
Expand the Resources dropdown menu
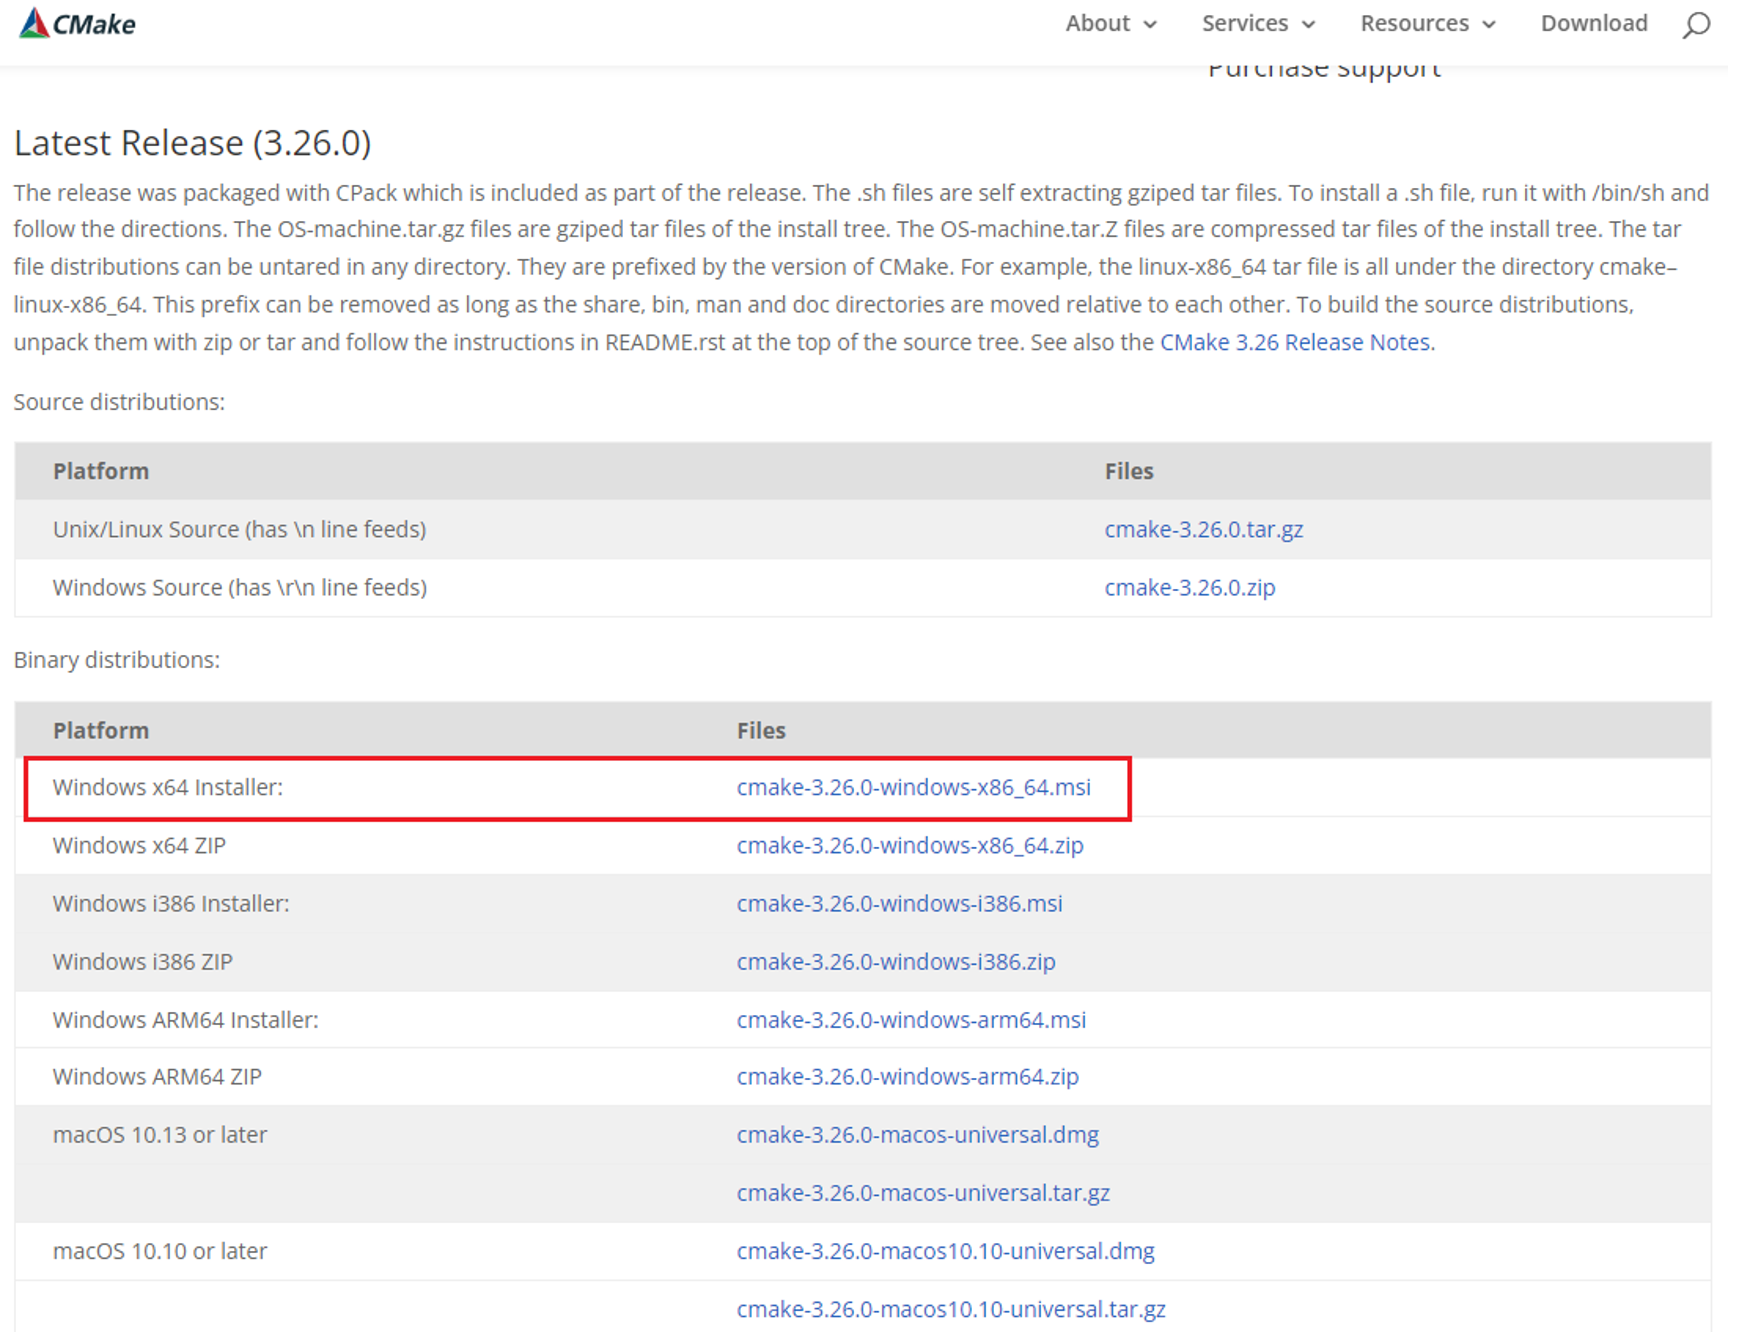pyautogui.click(x=1427, y=24)
